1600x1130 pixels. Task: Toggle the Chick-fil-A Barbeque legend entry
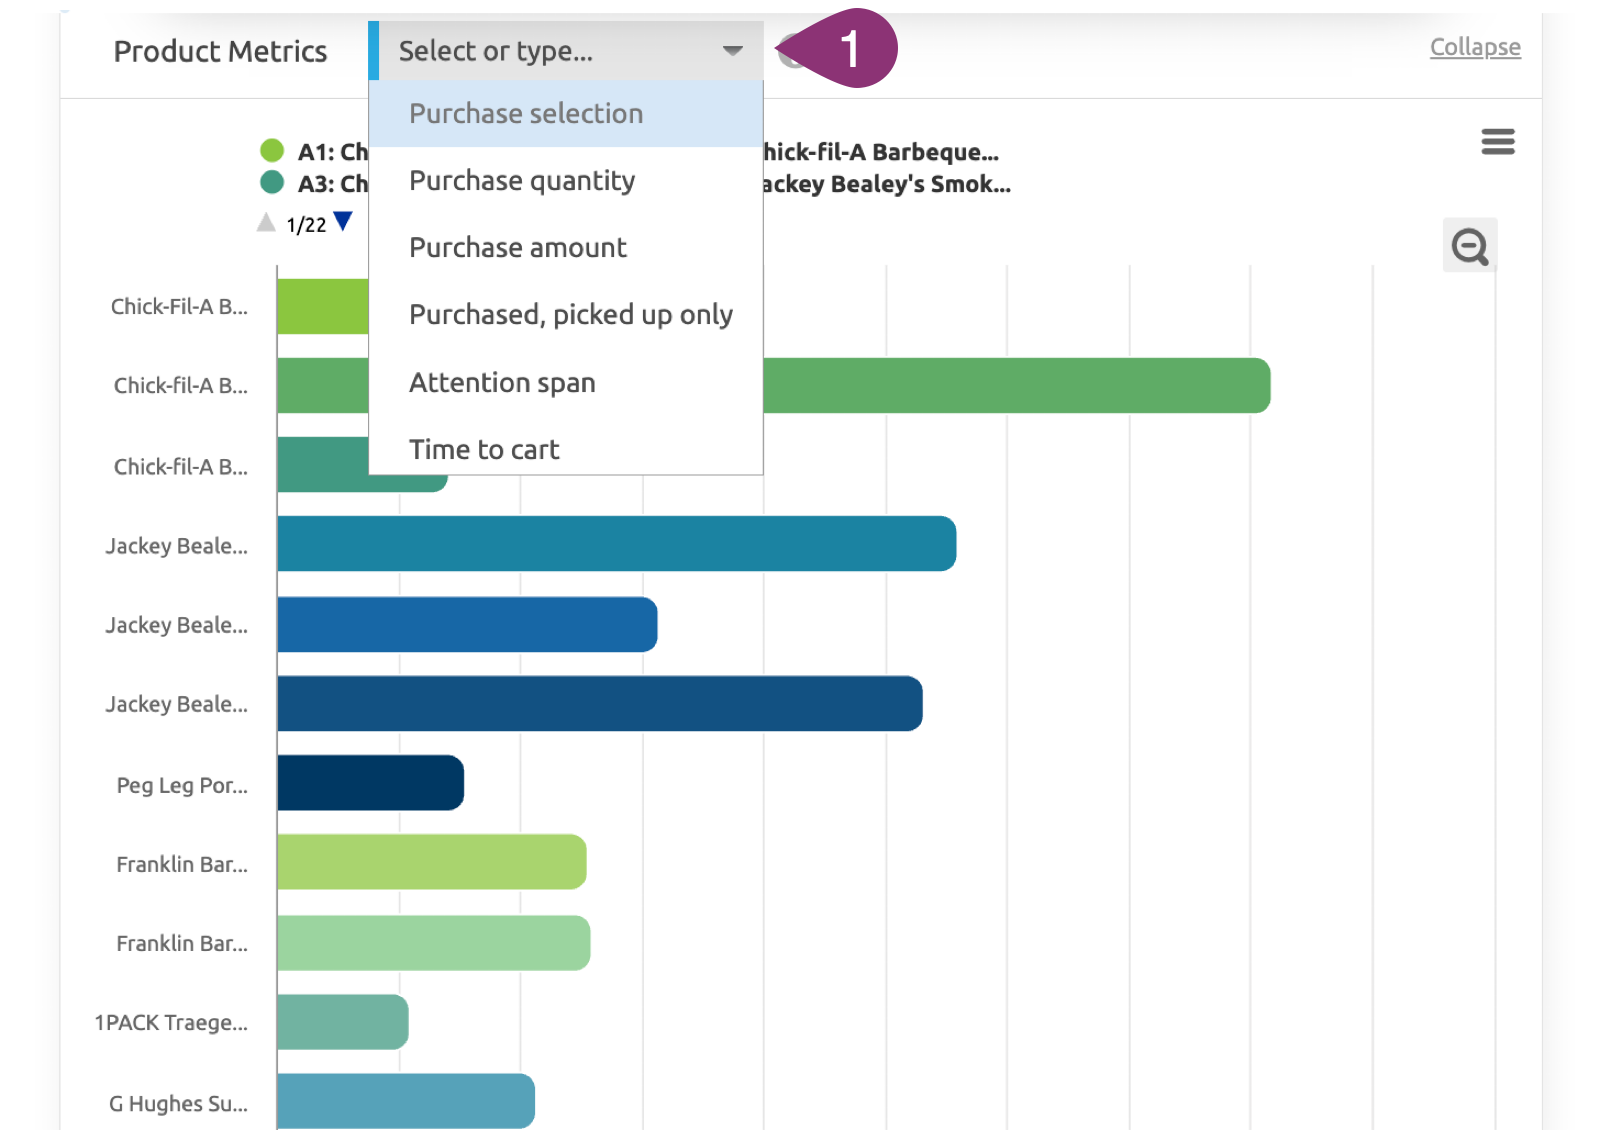click(880, 152)
